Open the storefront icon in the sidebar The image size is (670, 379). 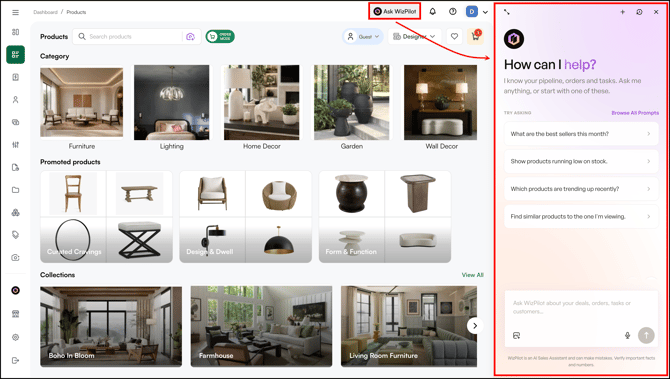15,314
